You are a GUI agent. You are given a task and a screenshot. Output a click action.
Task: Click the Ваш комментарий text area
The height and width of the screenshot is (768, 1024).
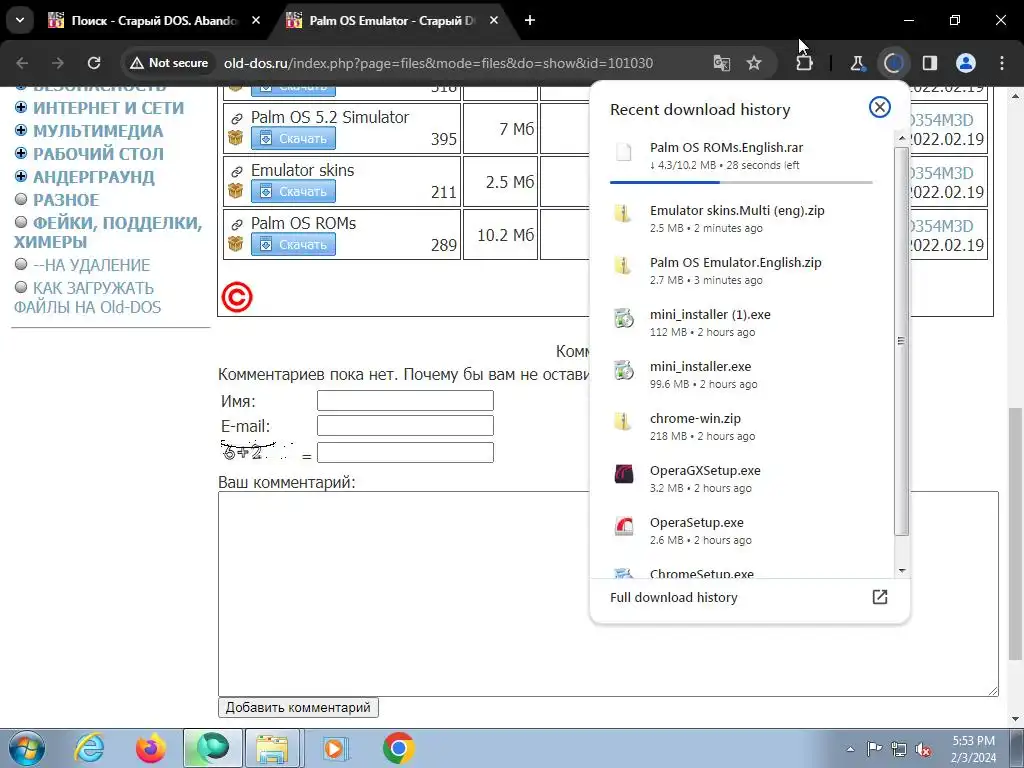pos(608,594)
